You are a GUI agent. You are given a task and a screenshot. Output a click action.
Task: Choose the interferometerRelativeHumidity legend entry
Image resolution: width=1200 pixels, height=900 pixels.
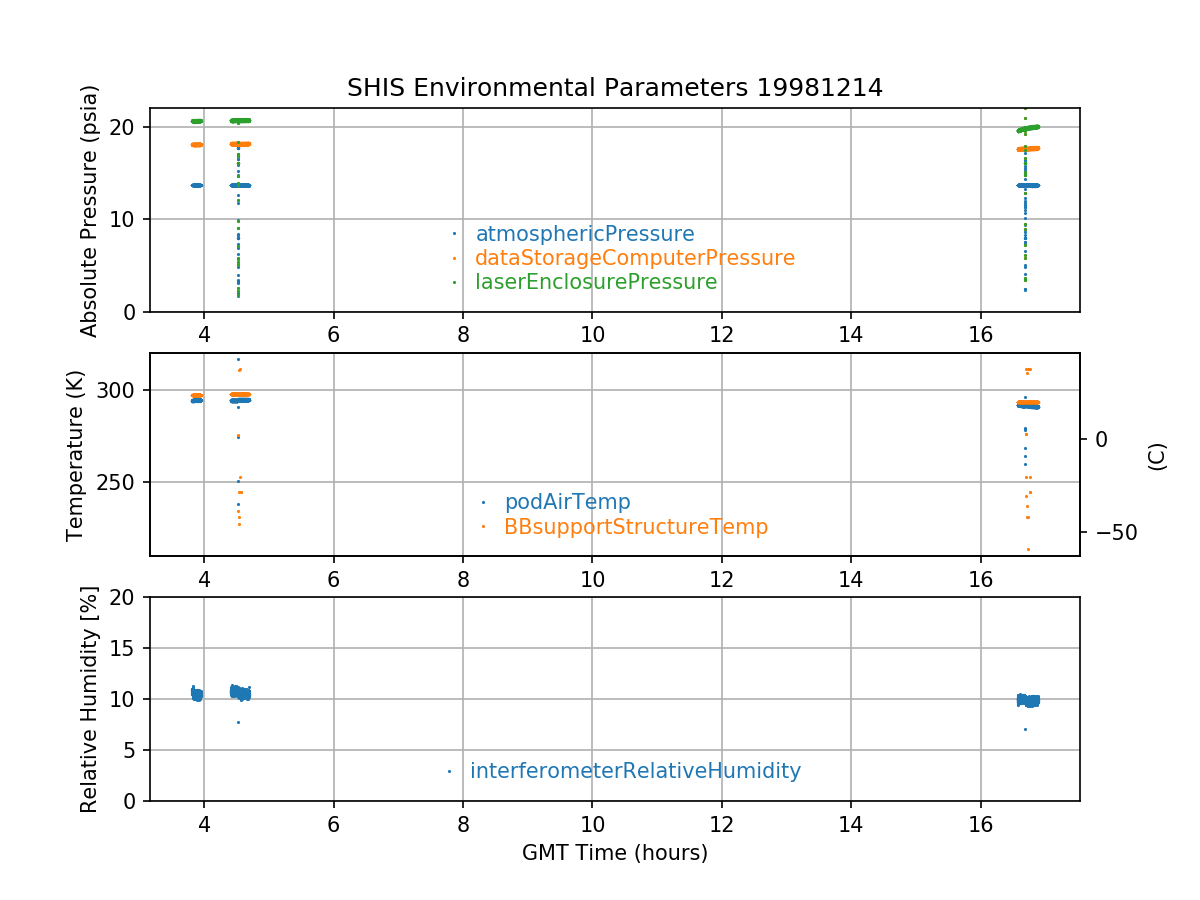point(635,771)
